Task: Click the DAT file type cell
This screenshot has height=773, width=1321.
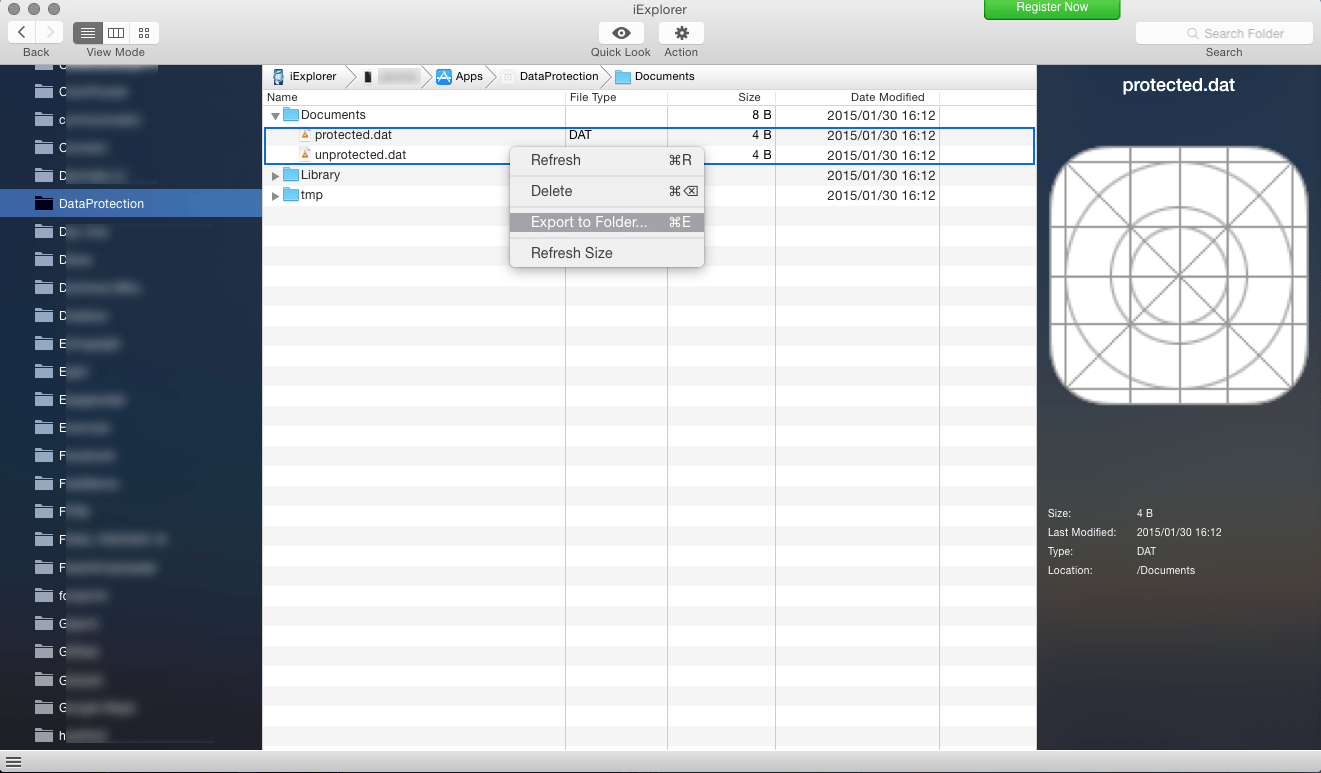Action: pos(580,135)
